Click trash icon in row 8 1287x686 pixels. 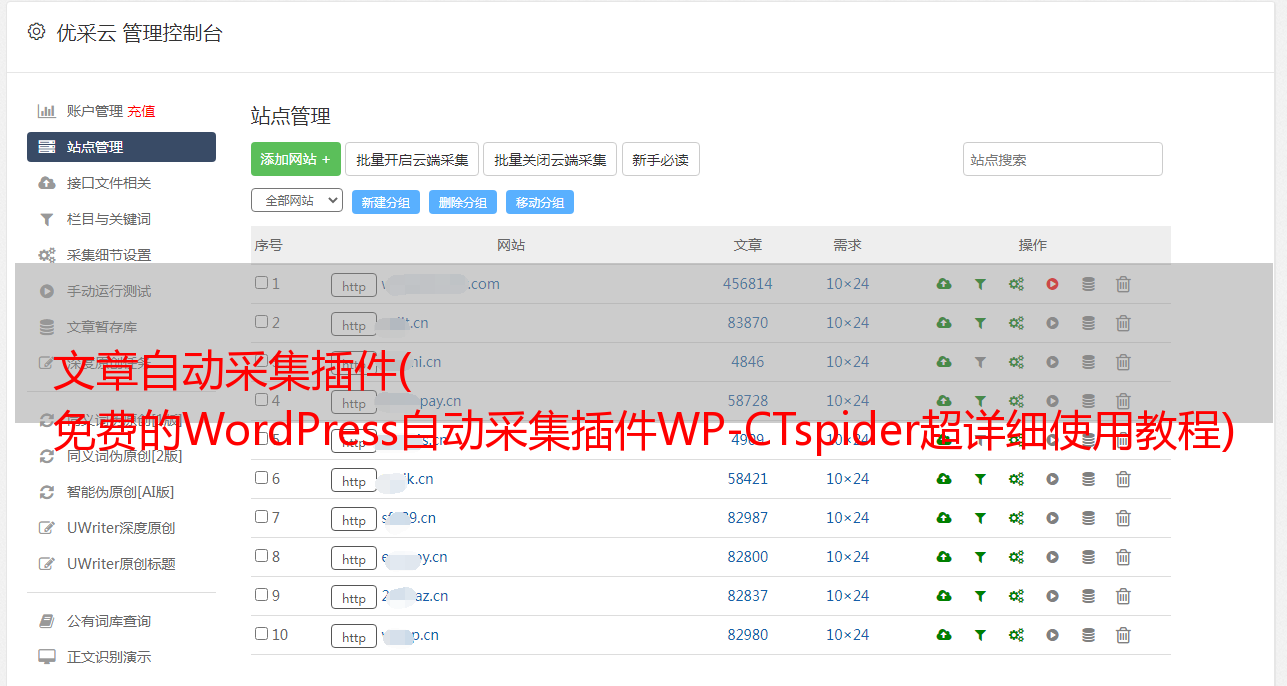1123,557
